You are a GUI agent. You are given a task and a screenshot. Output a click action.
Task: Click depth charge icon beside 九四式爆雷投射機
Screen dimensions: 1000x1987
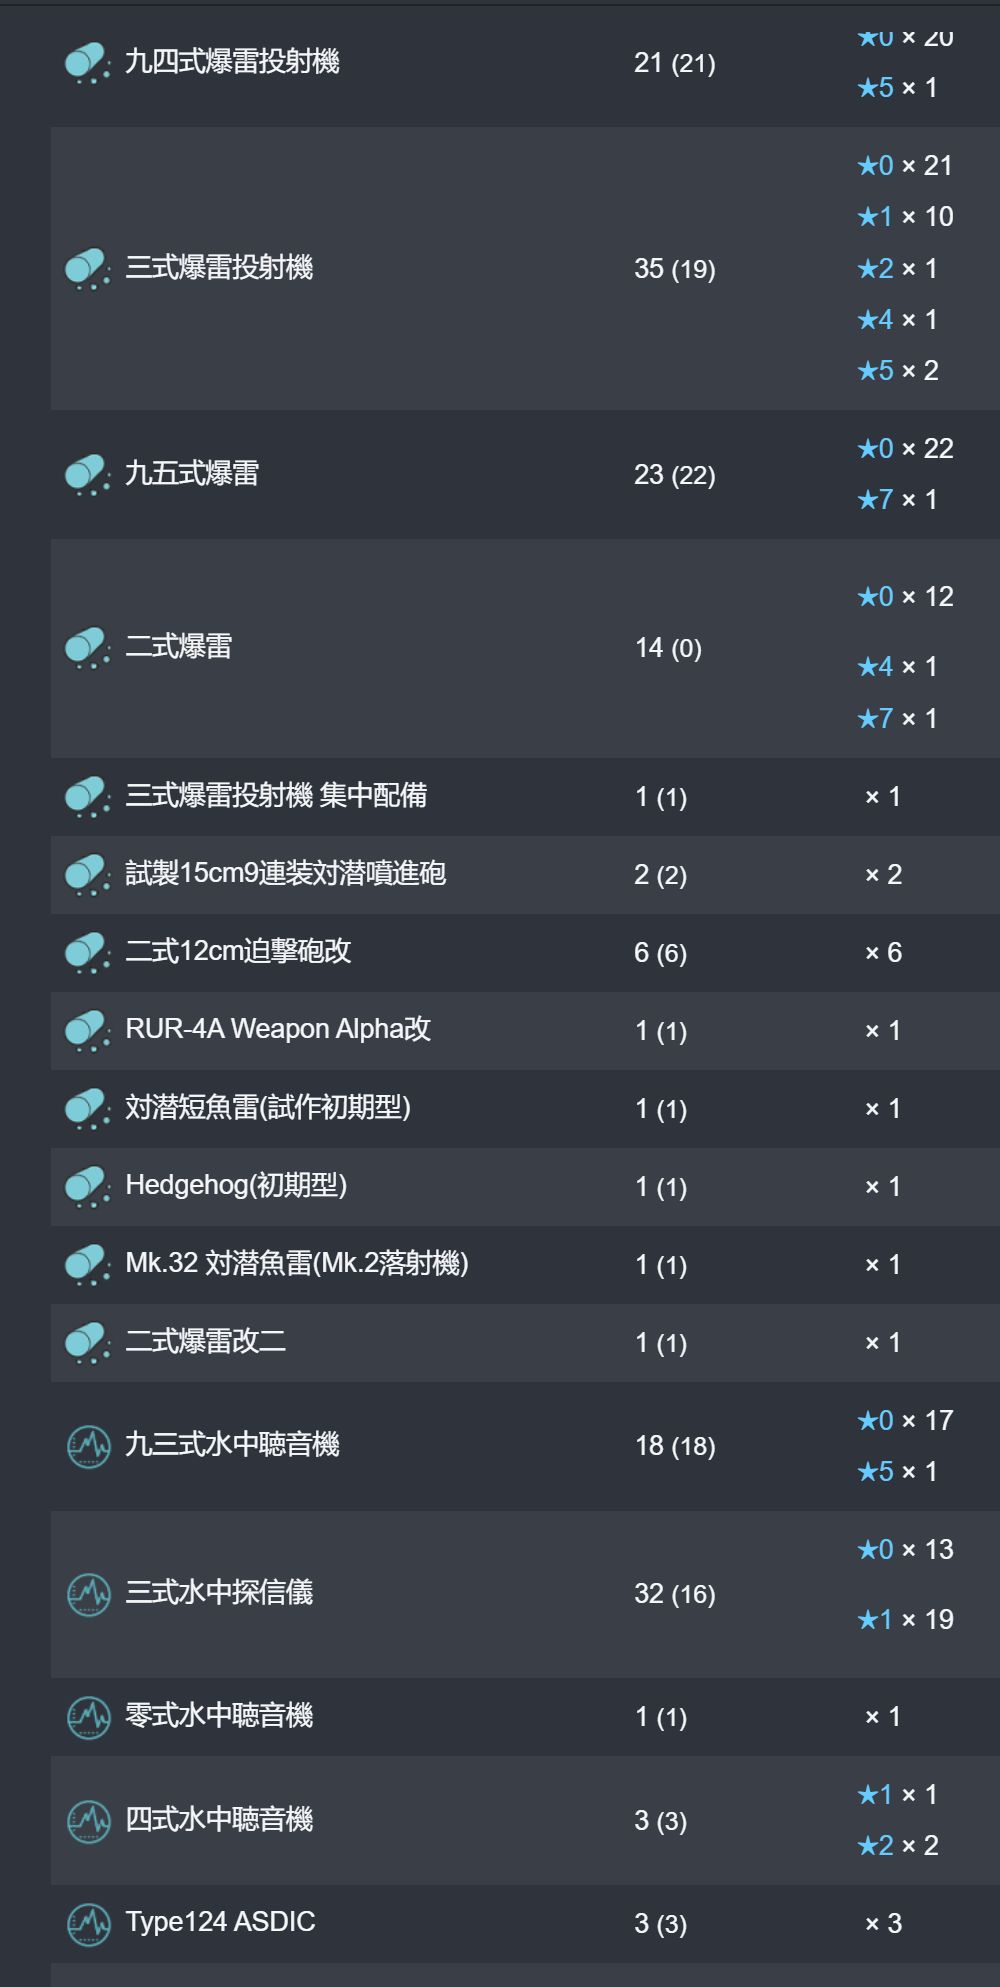(88, 63)
